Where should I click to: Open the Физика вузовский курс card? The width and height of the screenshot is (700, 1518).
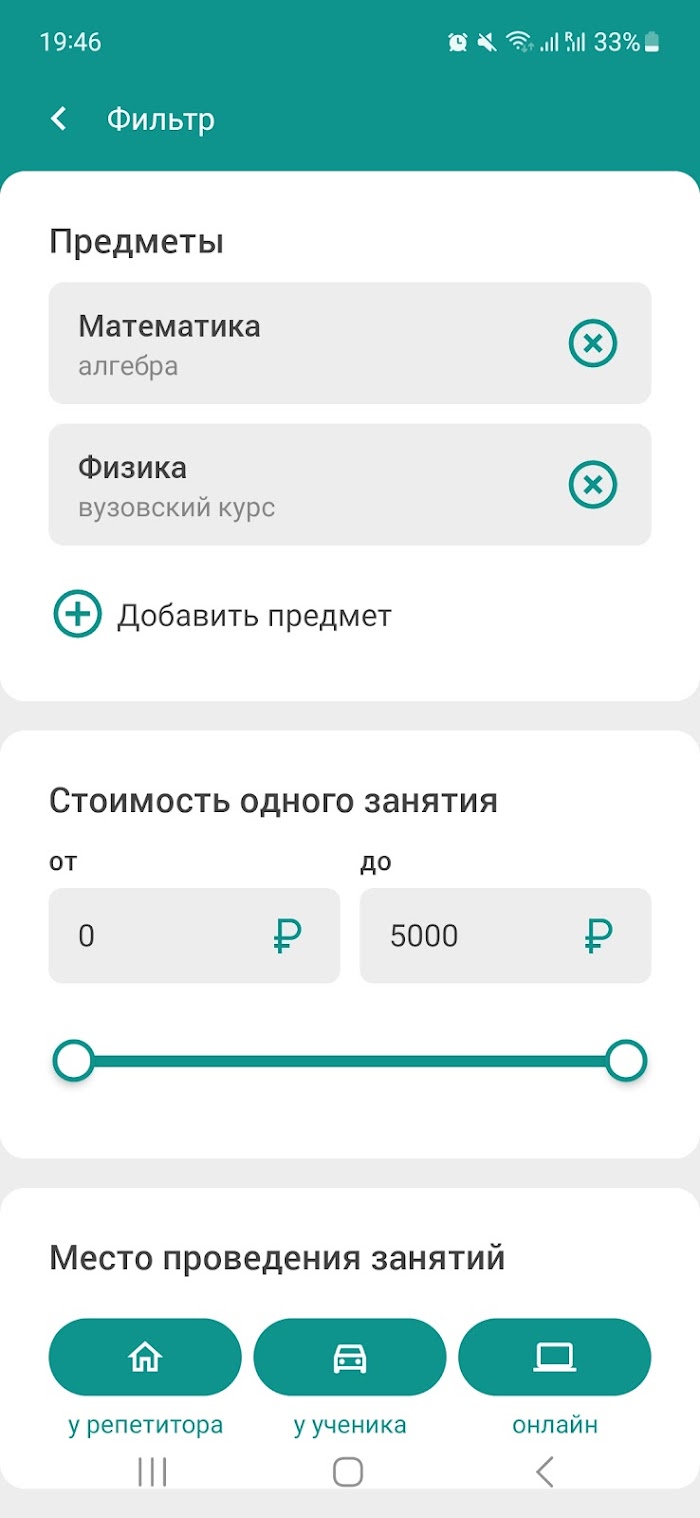tap(350, 485)
